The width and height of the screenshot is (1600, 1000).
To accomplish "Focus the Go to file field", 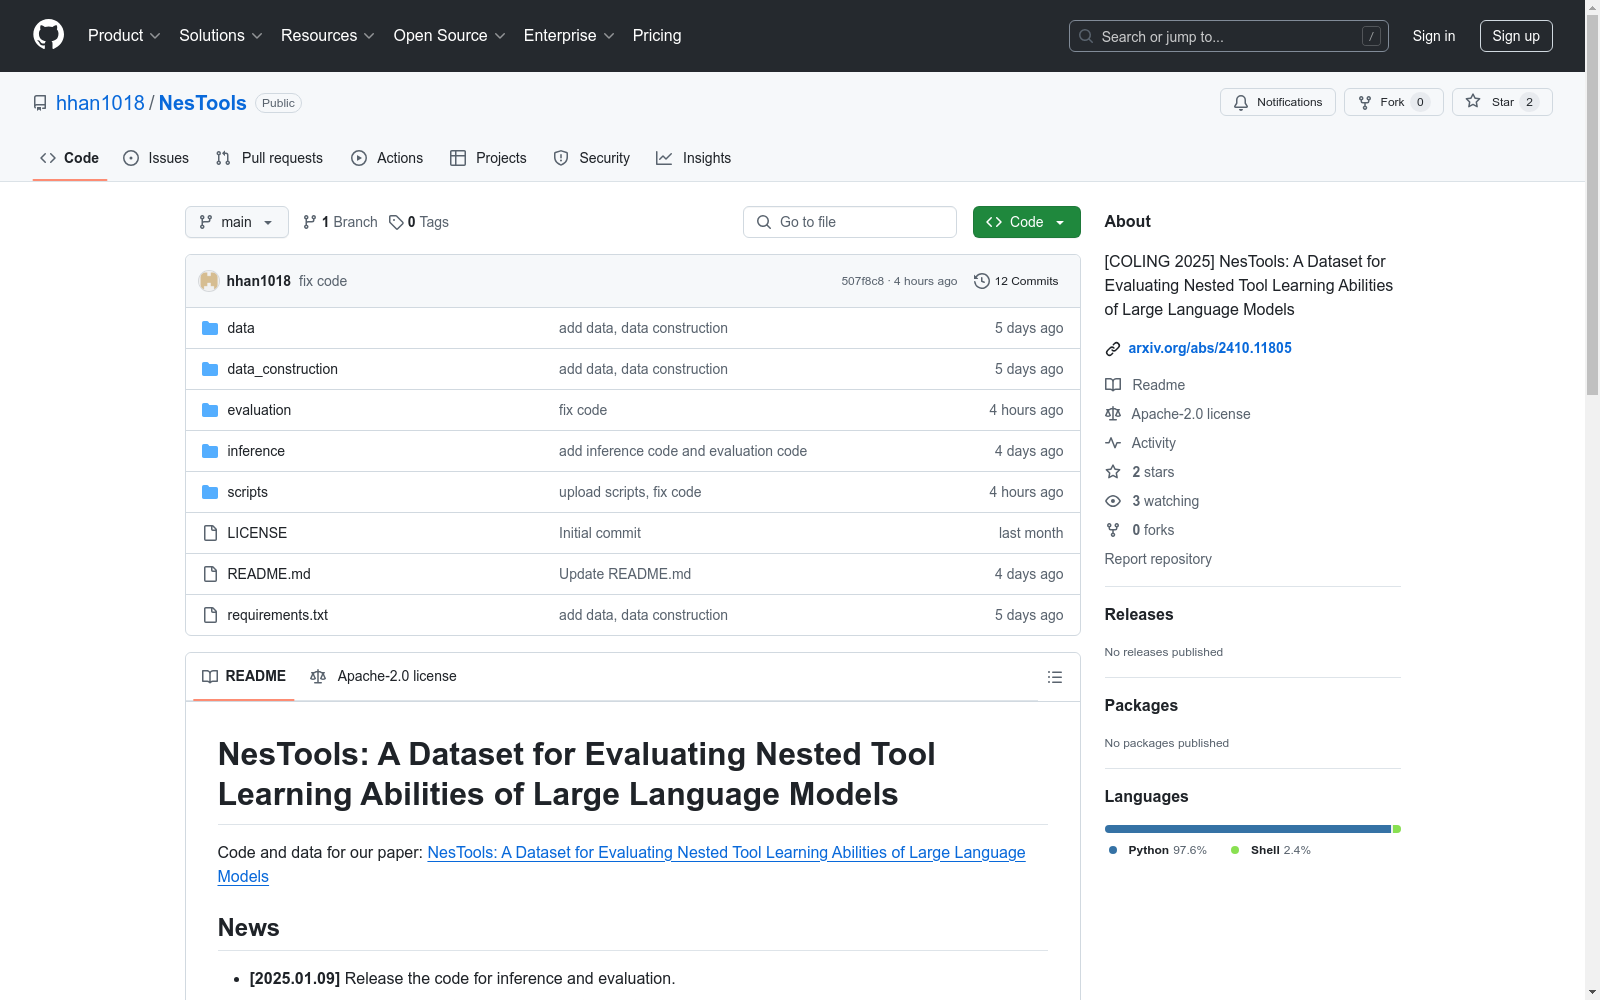I will [850, 222].
